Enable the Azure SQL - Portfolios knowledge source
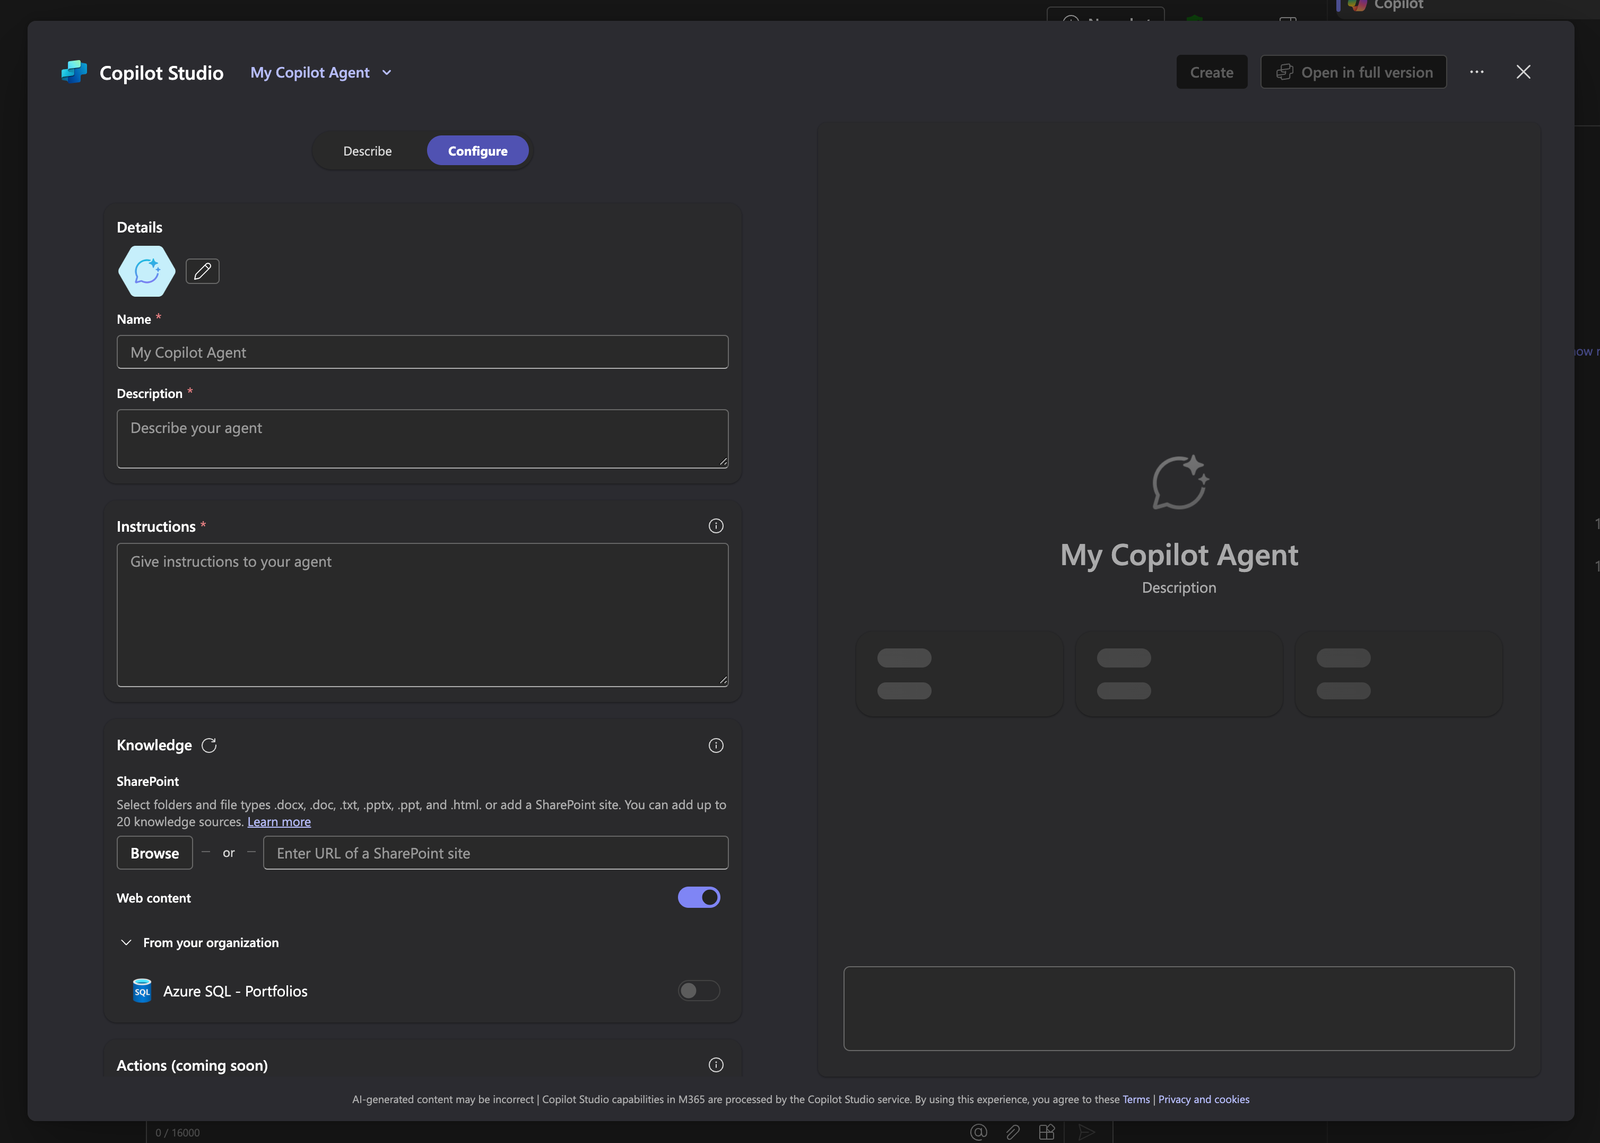 pyautogui.click(x=698, y=990)
